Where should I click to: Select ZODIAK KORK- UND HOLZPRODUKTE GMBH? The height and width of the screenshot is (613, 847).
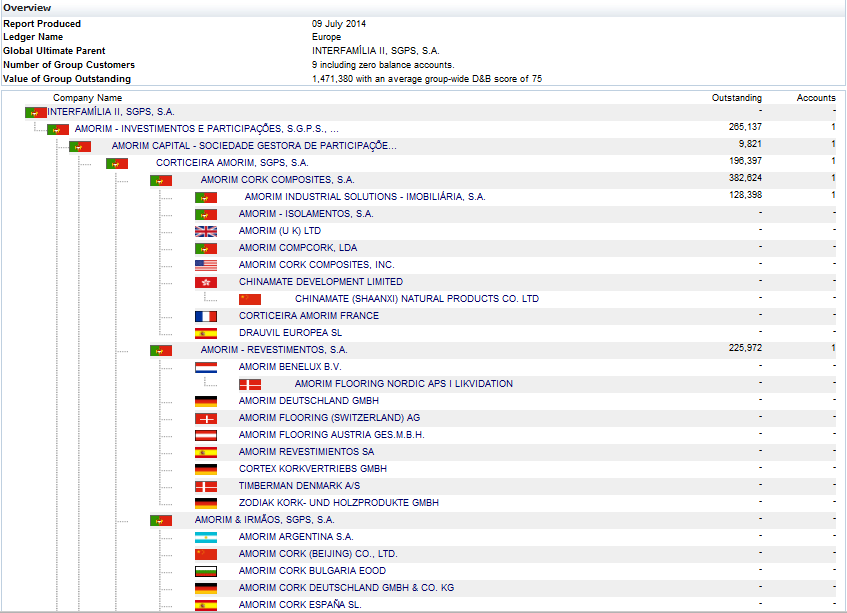339,503
